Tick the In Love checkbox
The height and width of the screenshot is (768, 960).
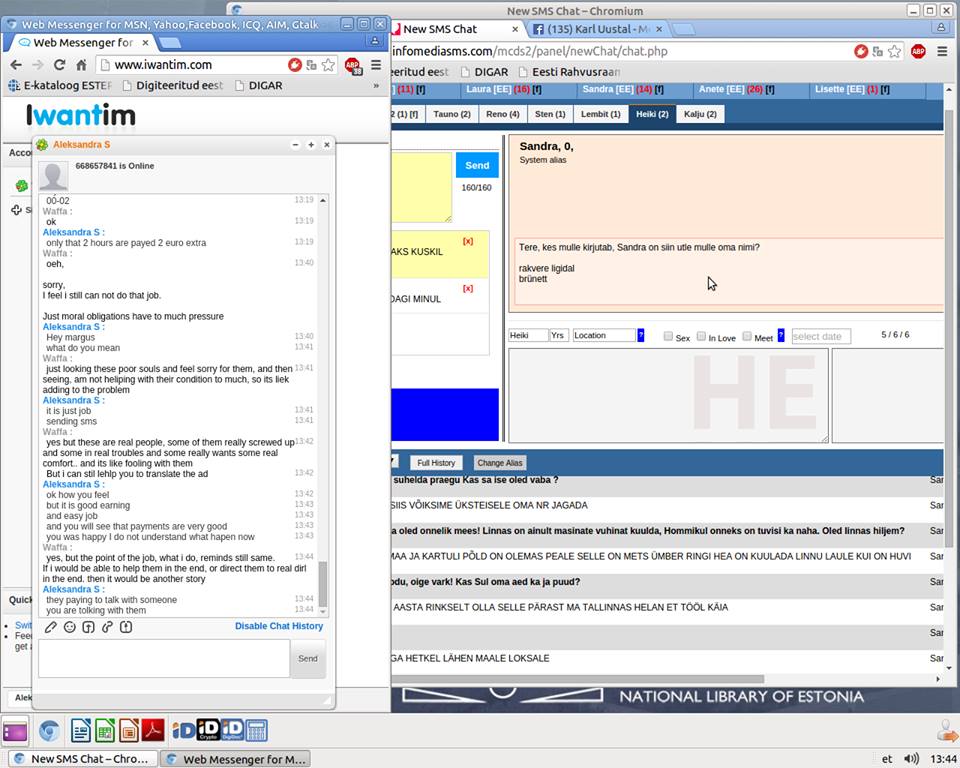pyautogui.click(x=702, y=336)
